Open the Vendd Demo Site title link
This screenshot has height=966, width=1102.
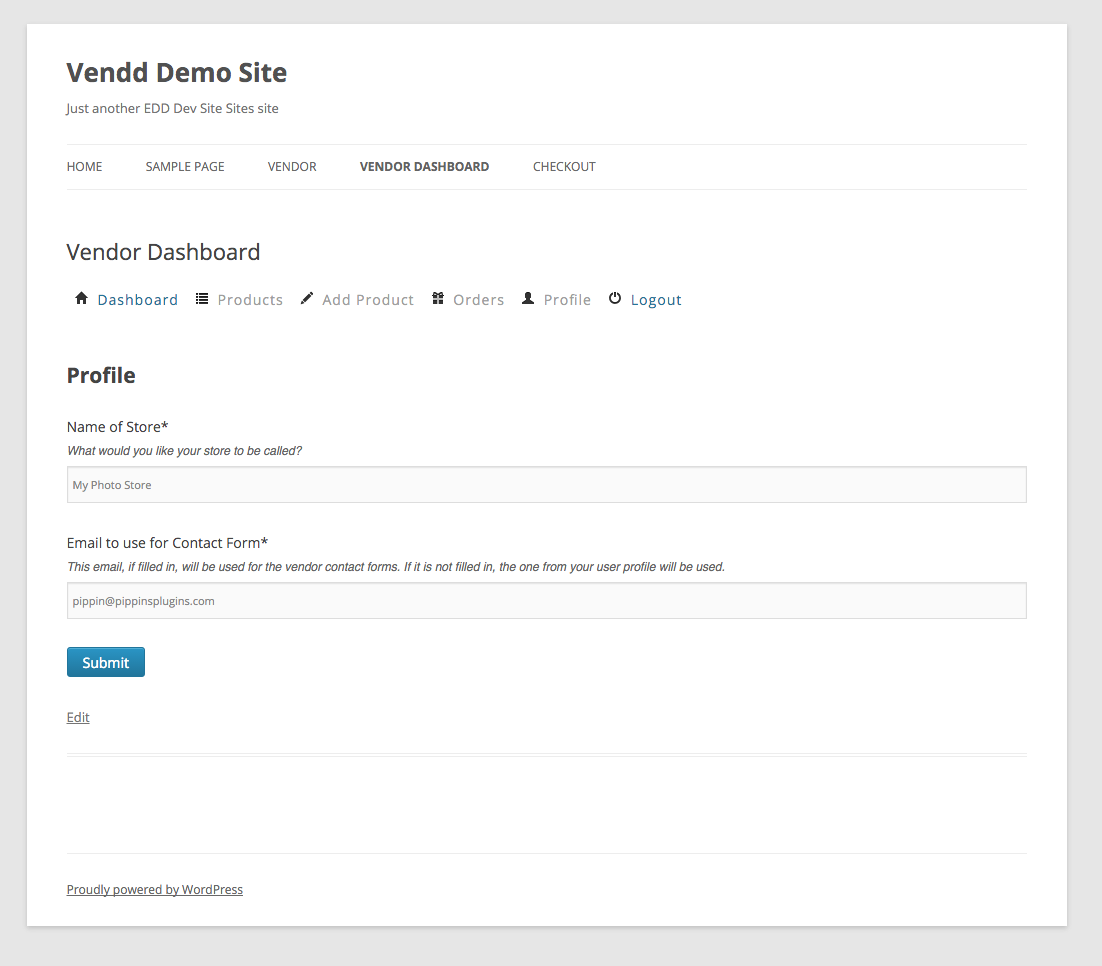(x=177, y=73)
